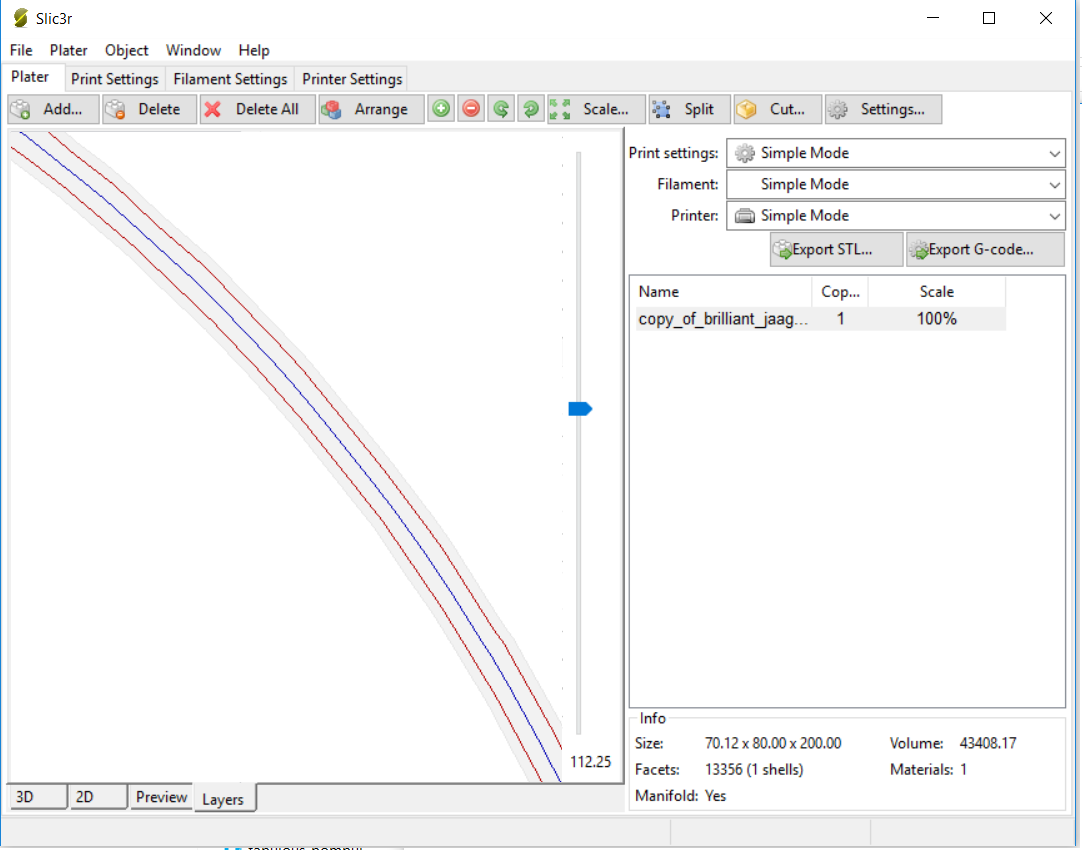Viewport: 1082px width, 850px height.
Task: Click the Add object toolbar button
Action: [54, 109]
